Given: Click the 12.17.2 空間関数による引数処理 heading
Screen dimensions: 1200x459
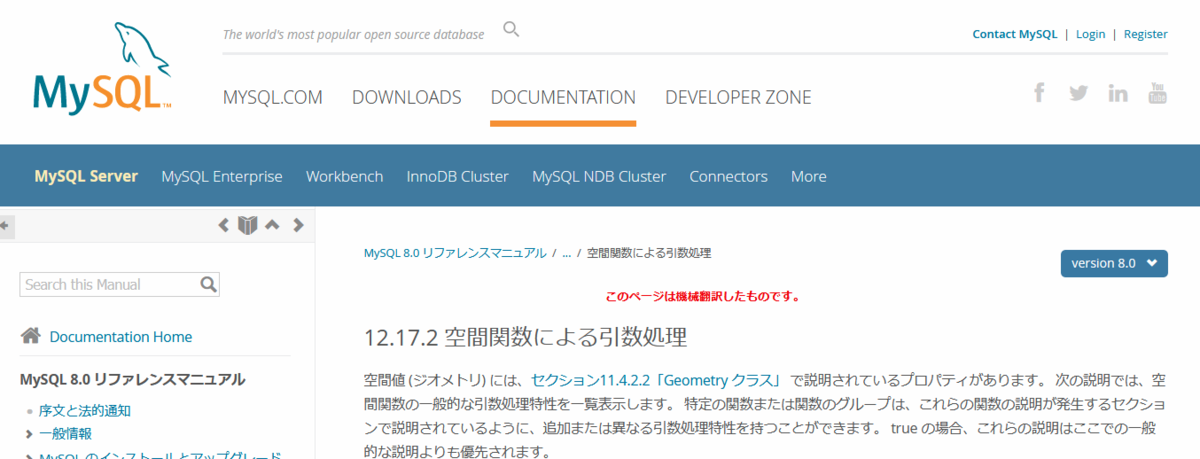Looking at the screenshot, I should coord(525,336).
